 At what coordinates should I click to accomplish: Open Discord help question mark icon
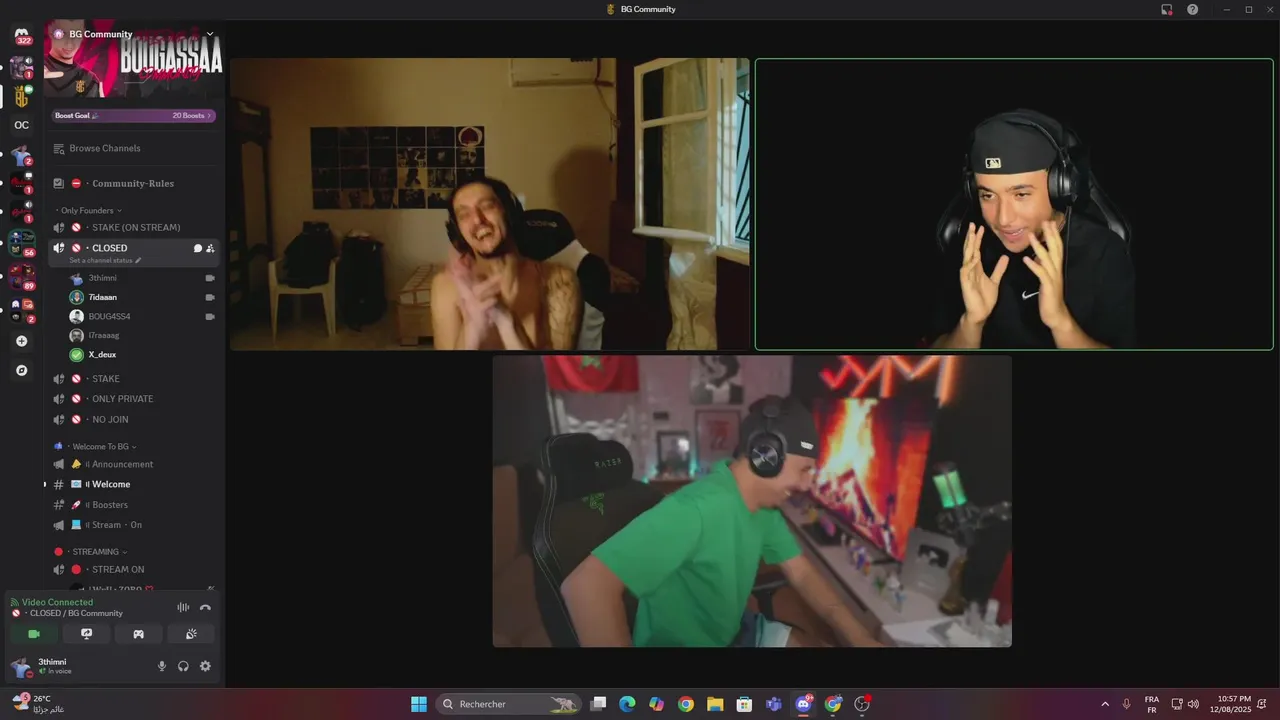point(1192,9)
